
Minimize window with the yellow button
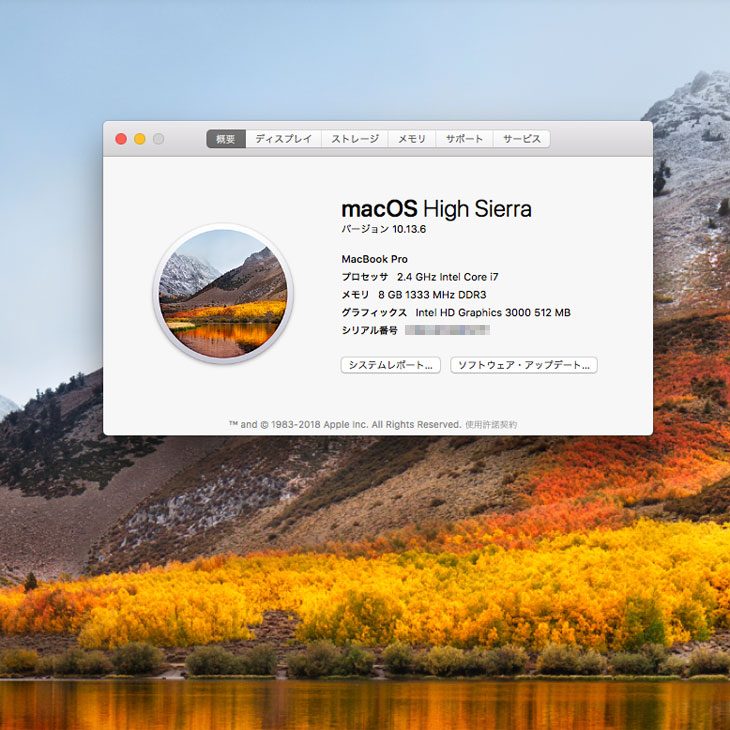pyautogui.click(x=140, y=139)
